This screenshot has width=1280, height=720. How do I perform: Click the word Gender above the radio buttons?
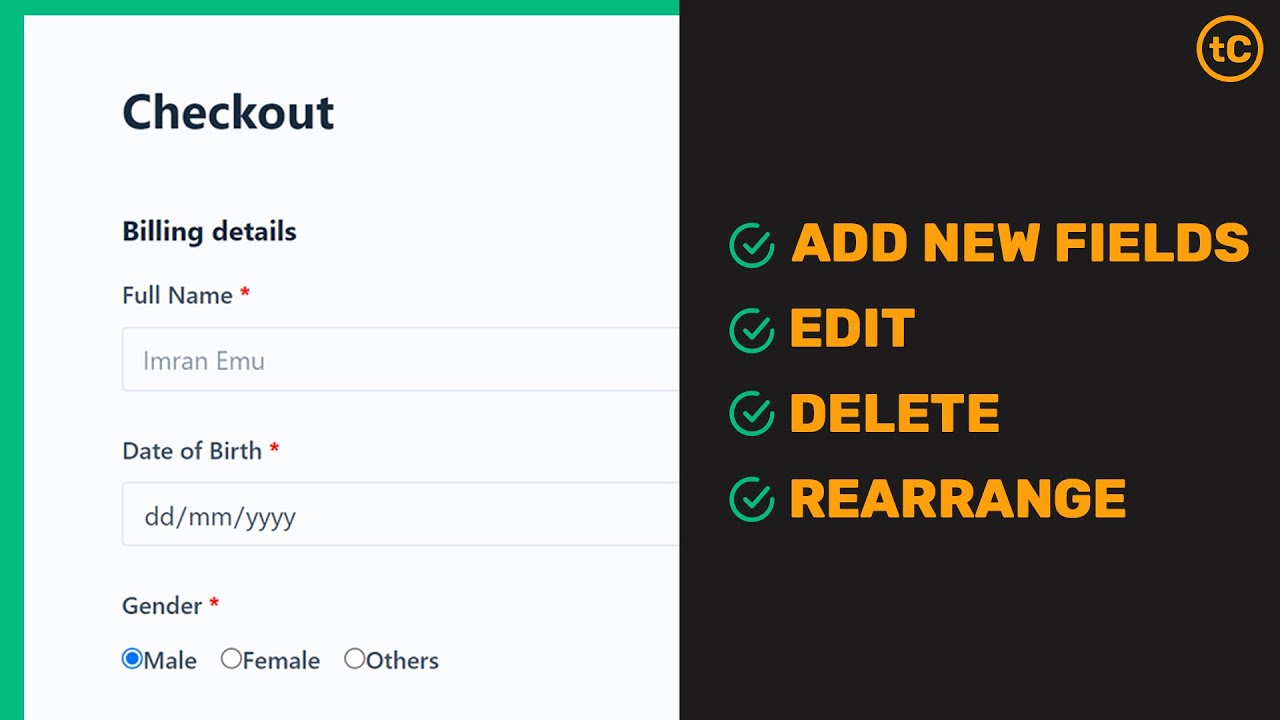click(162, 605)
